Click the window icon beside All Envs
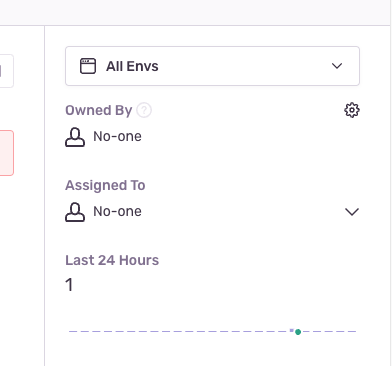Screen dimensions: 392x366 pyautogui.click(x=88, y=66)
